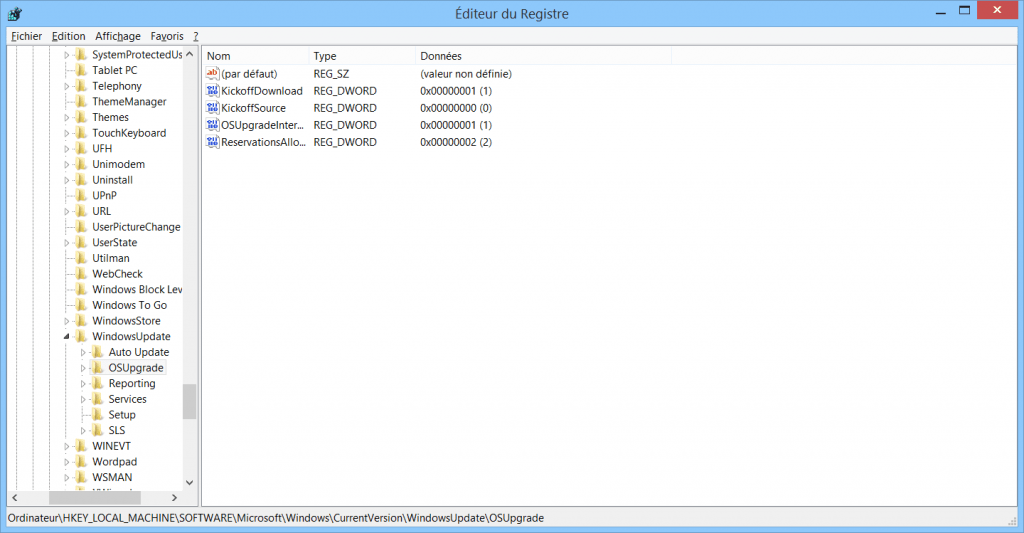Image resolution: width=1024 pixels, height=533 pixels.
Task: Click the UserState folder icon
Action: click(81, 242)
